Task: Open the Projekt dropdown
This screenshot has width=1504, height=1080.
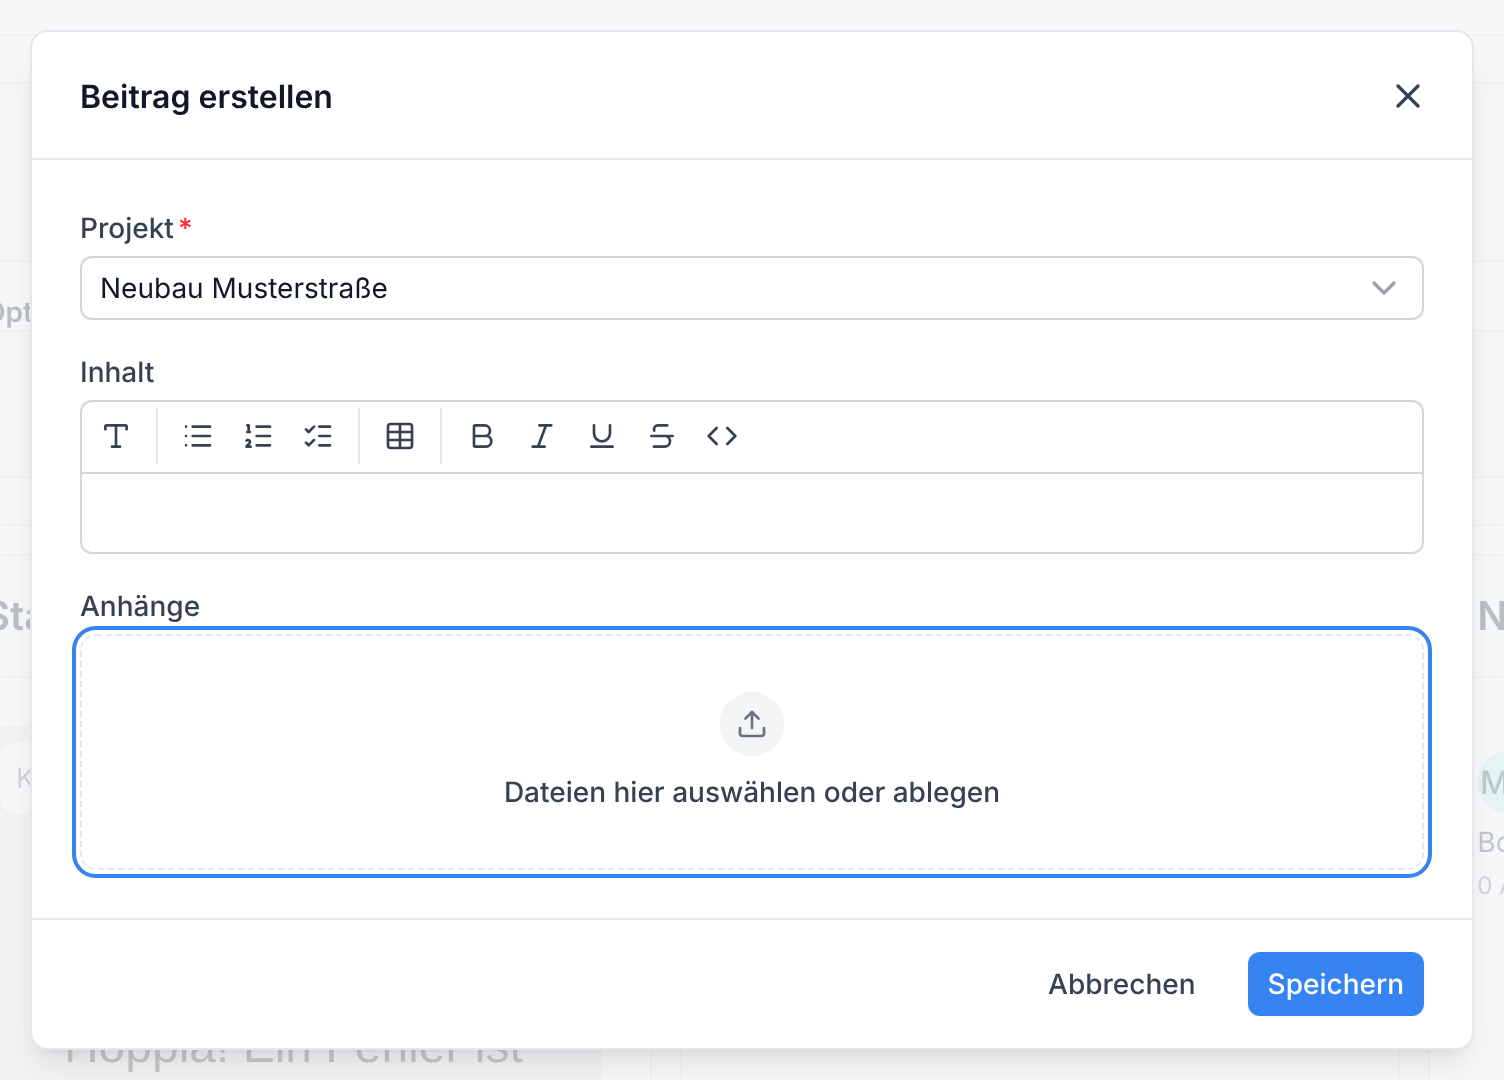Action: (x=752, y=288)
